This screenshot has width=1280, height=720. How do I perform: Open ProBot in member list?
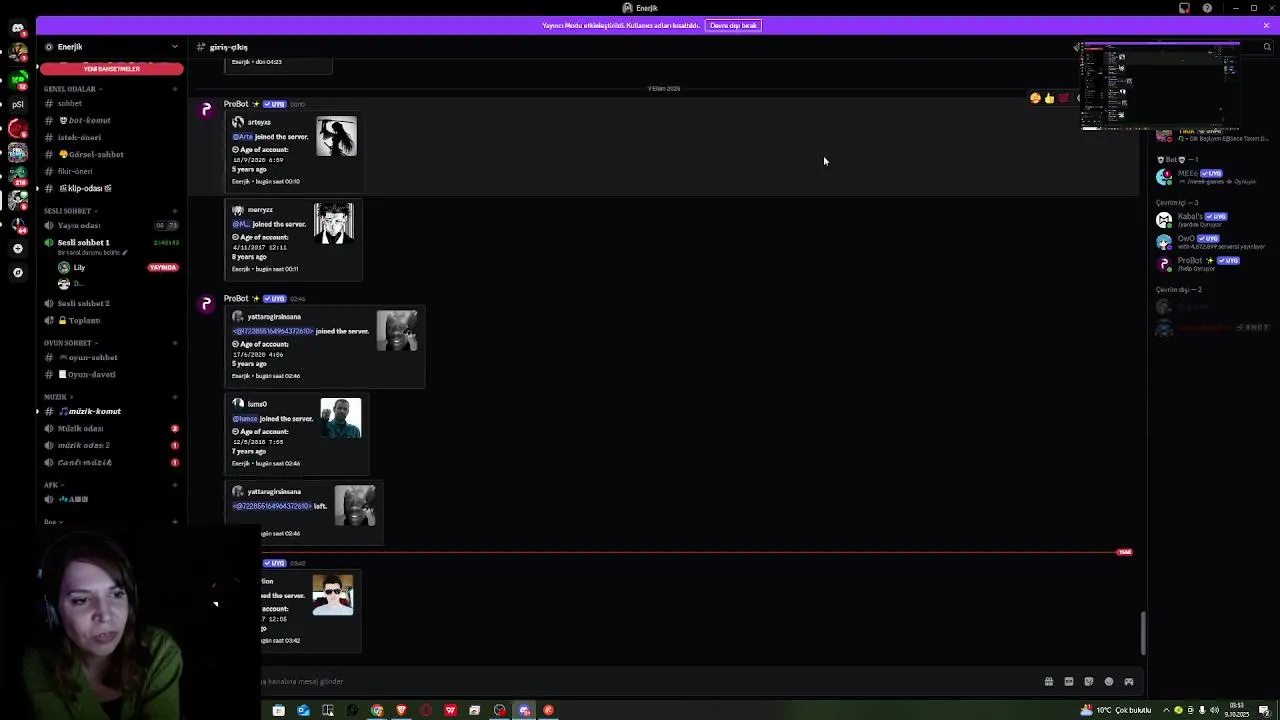pyautogui.click(x=1210, y=264)
